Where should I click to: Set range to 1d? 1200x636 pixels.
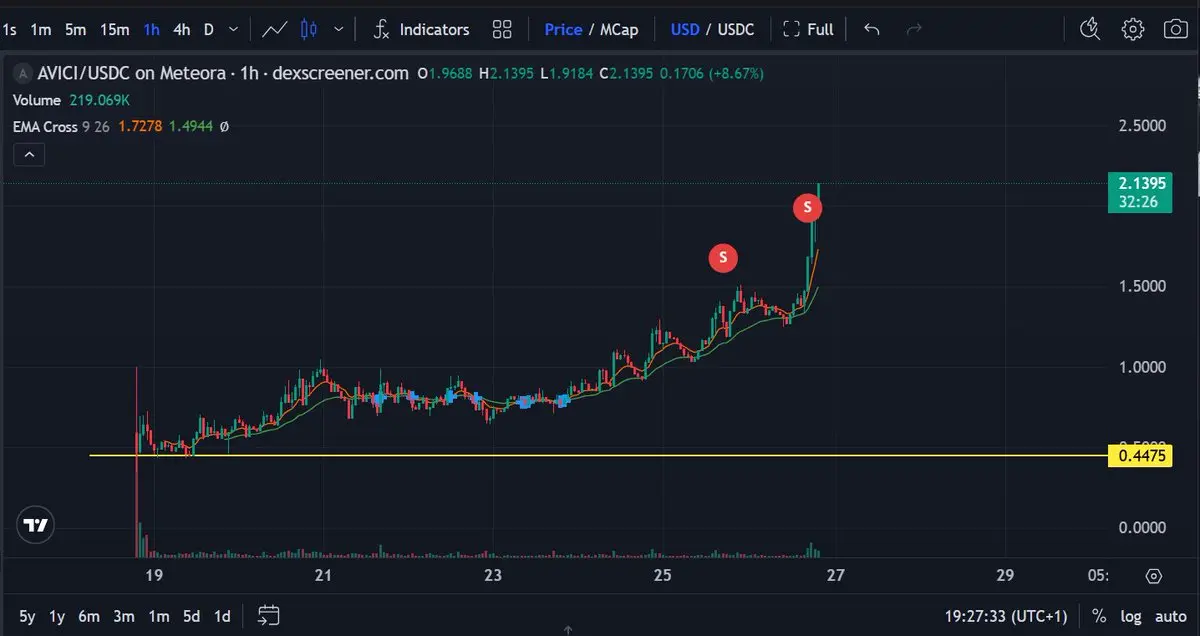click(x=222, y=616)
